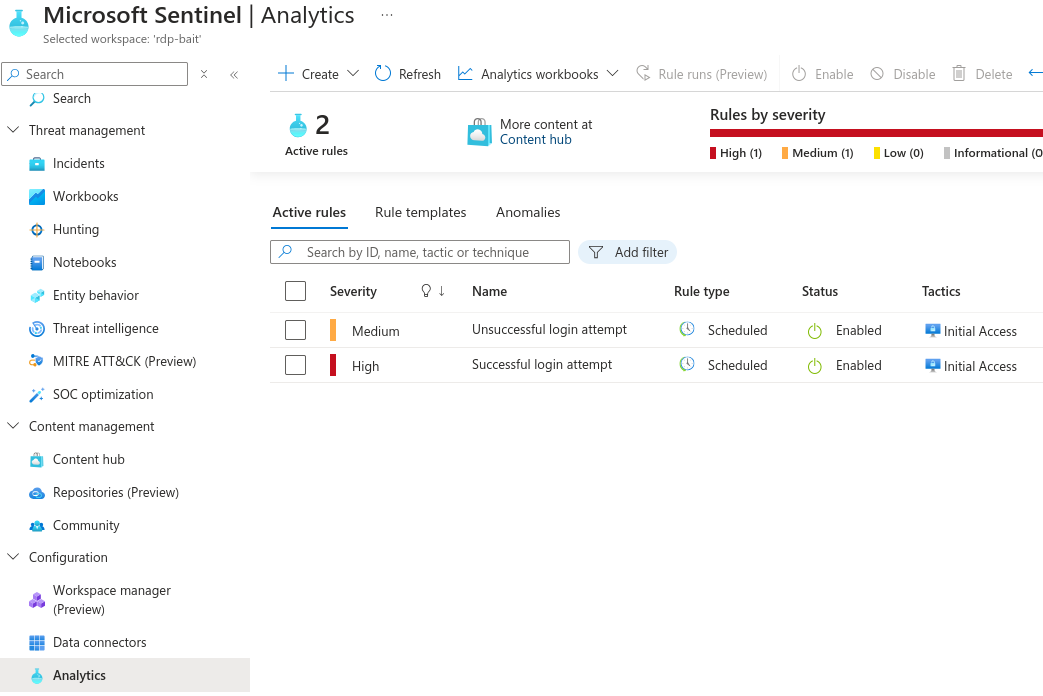1043x696 pixels.
Task: Select Analytics in the sidebar
Action: (79, 675)
